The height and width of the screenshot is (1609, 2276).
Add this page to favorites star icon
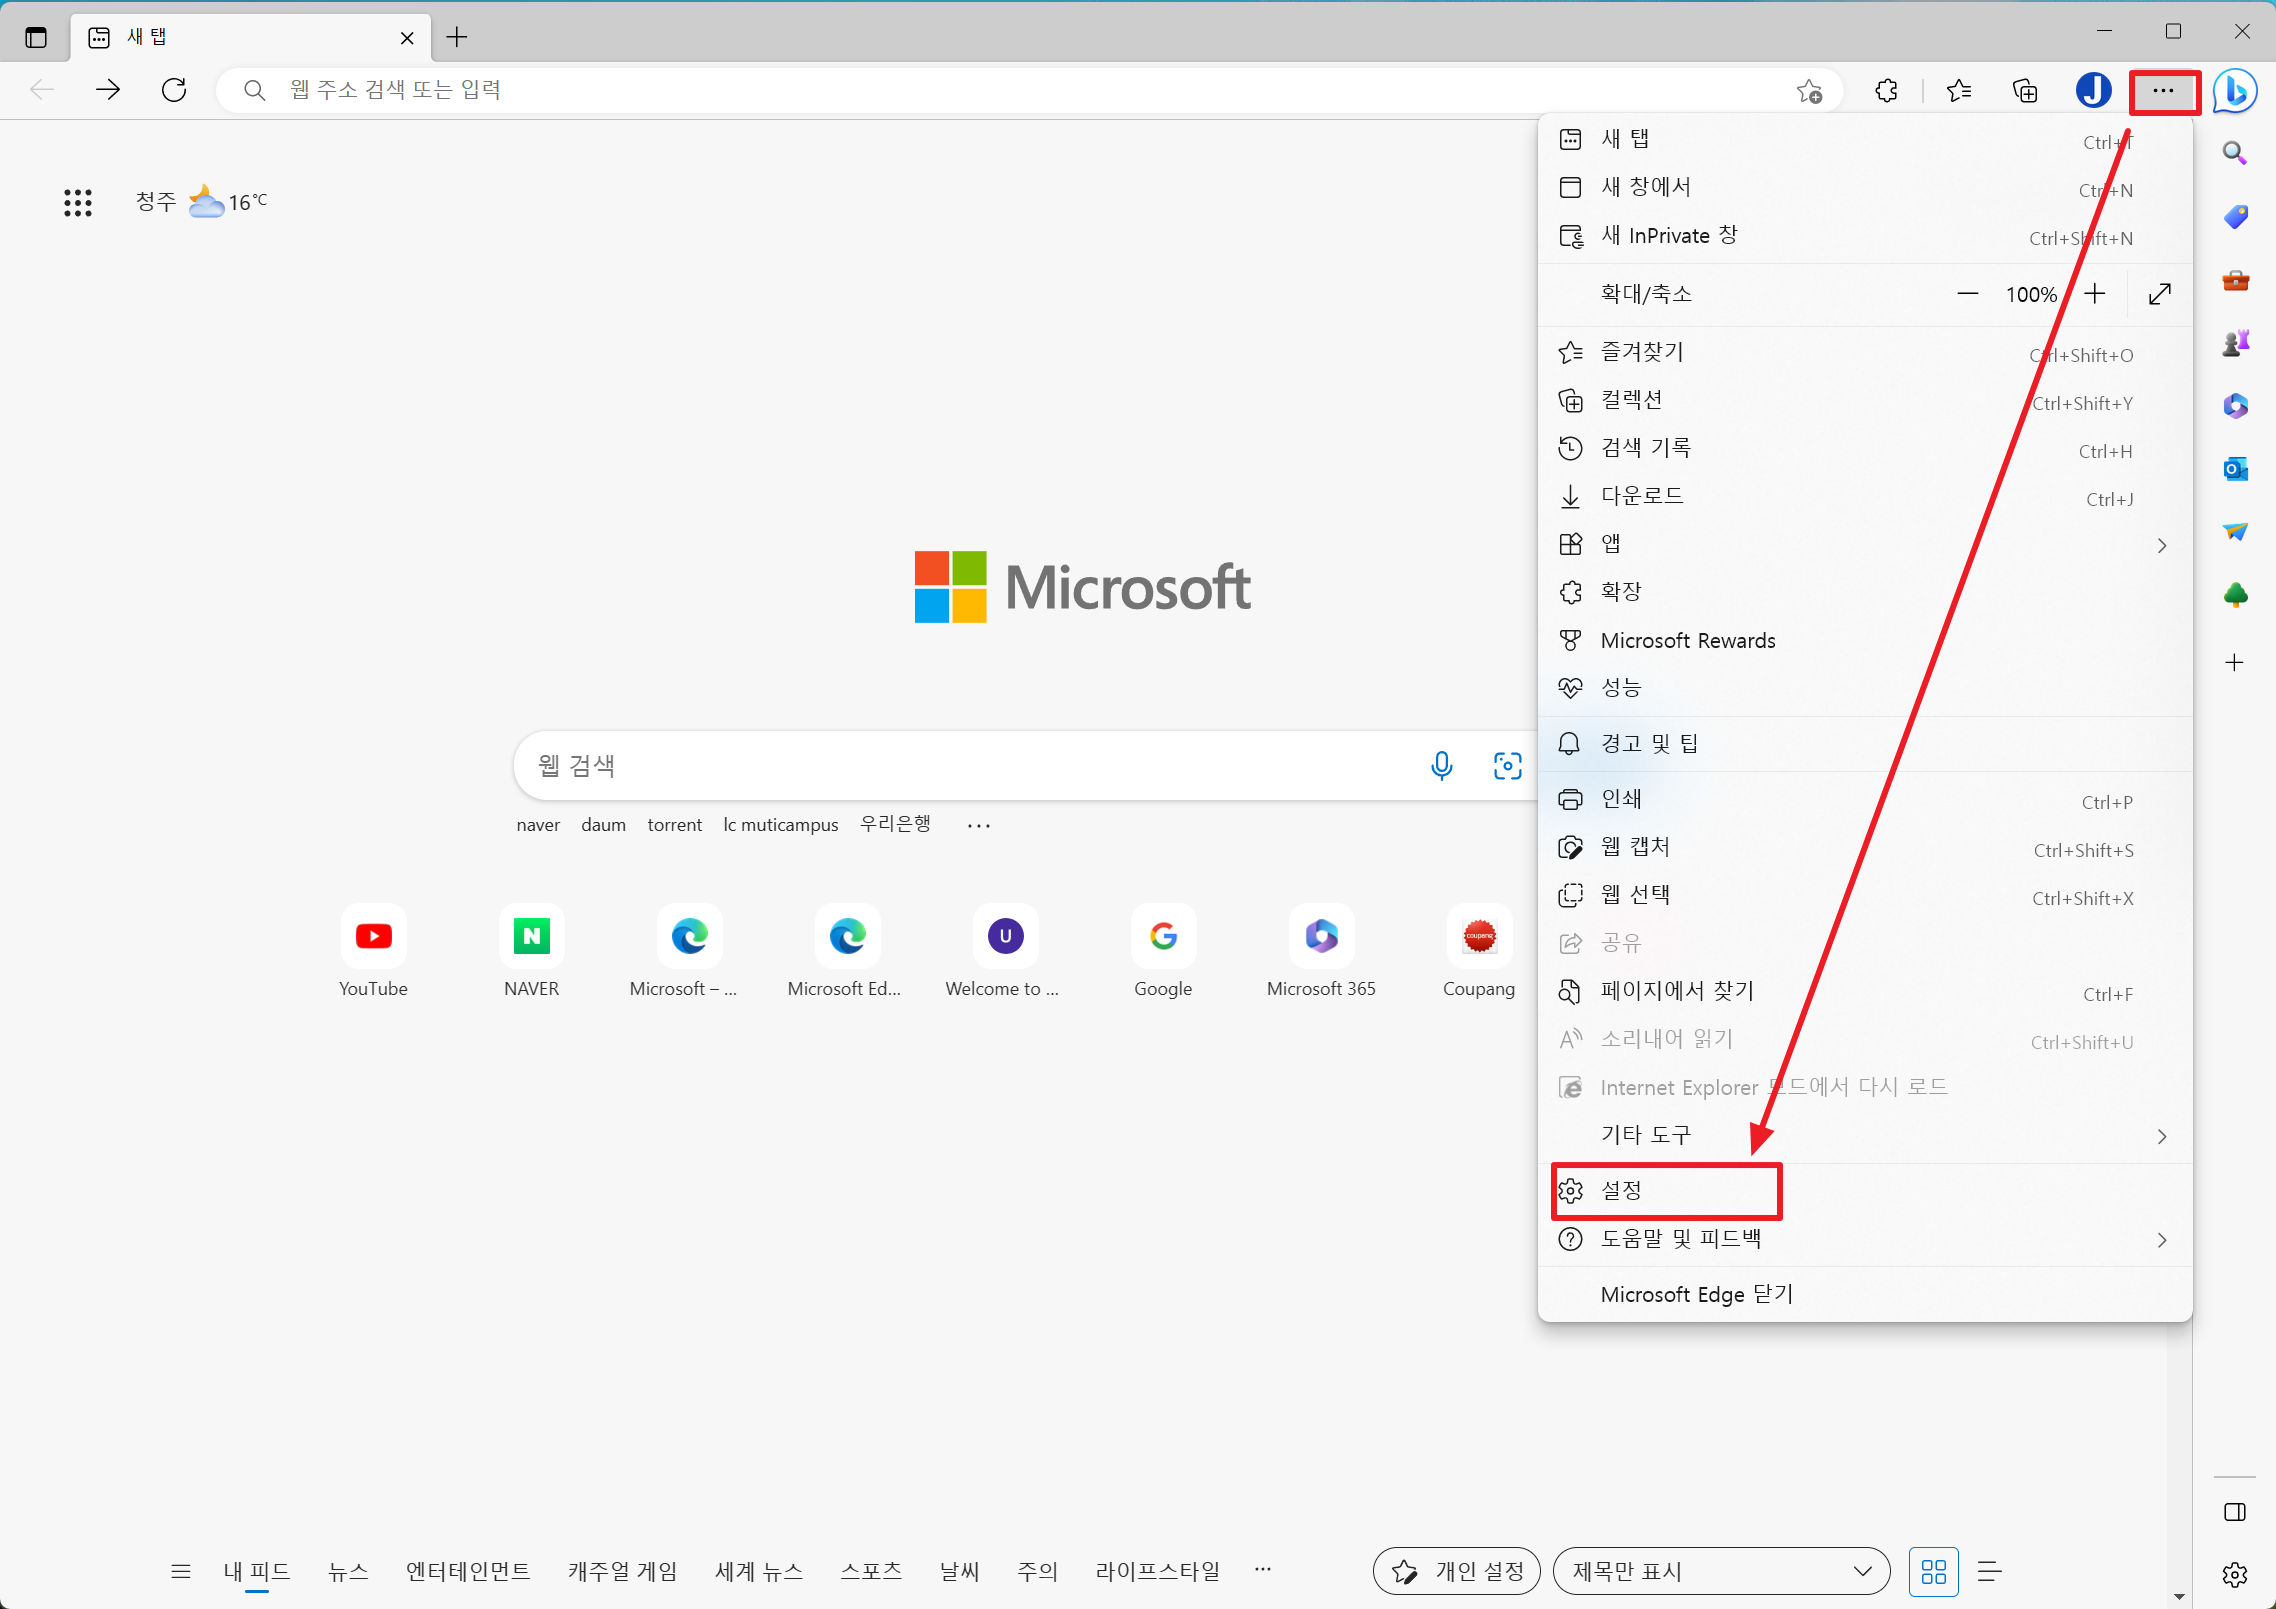(x=1809, y=91)
